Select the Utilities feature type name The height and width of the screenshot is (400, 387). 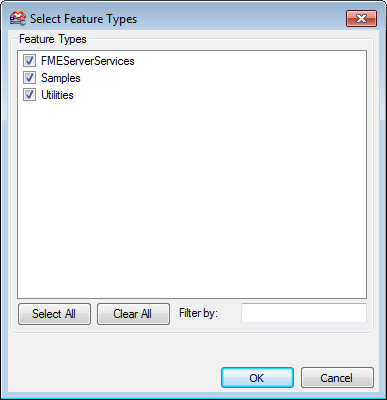coord(57,95)
